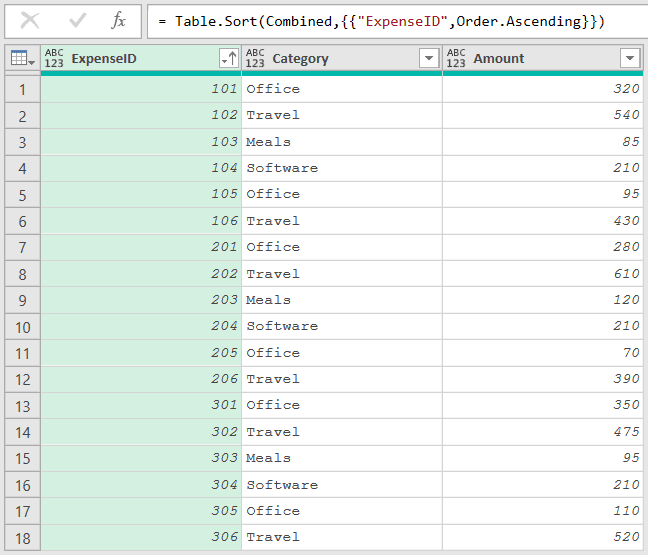Viewport: 648px width, 555px height.
Task: Click Amount cell 95 in row 5
Action: click(x=543, y=195)
